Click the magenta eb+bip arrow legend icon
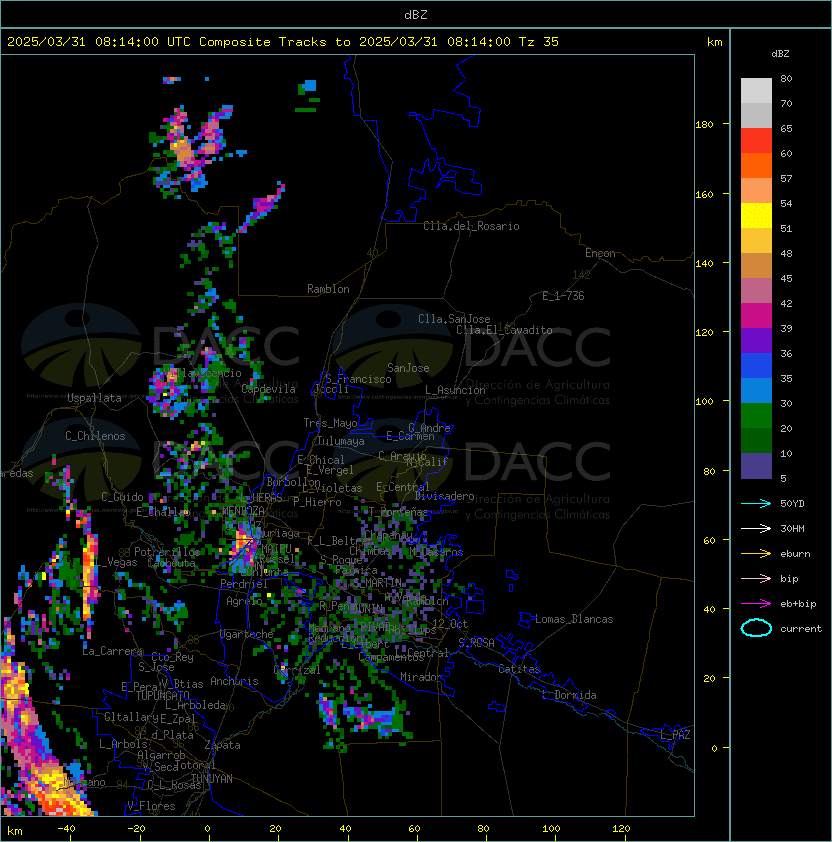 point(756,604)
